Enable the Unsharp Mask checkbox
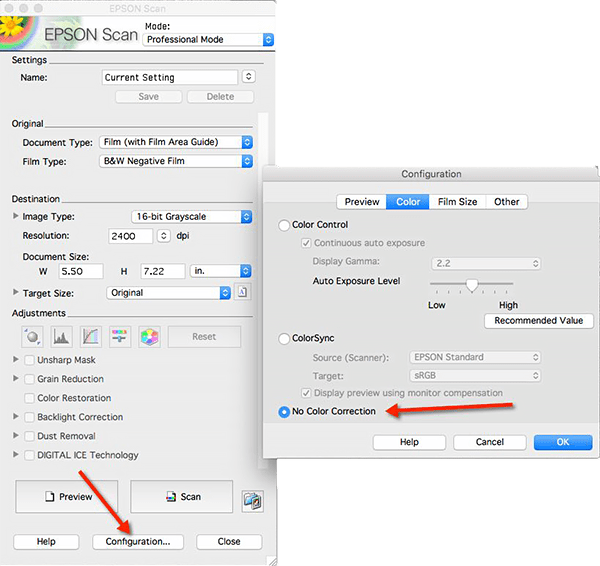Viewport: 600px width, 566px height. pyautogui.click(x=29, y=360)
